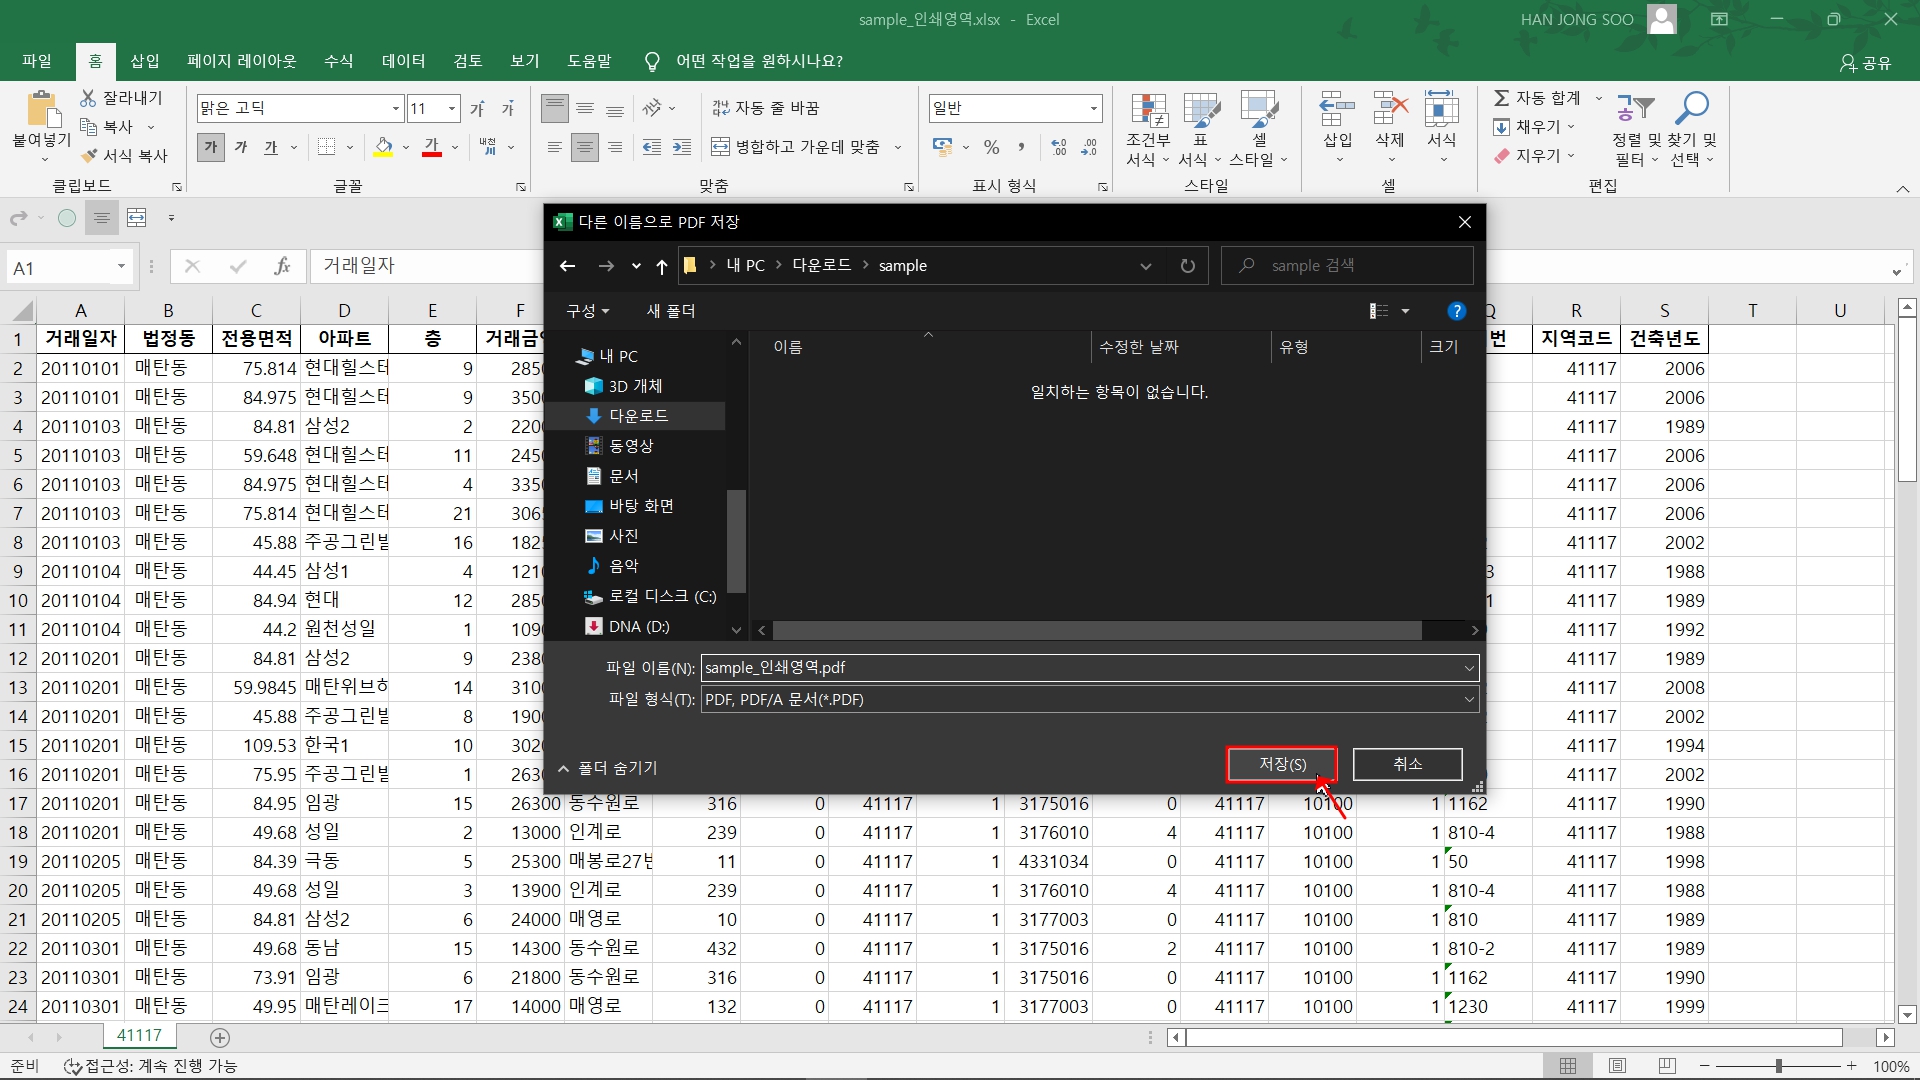Open the Data ribbon tab
1920x1080 pixels.
(x=403, y=61)
